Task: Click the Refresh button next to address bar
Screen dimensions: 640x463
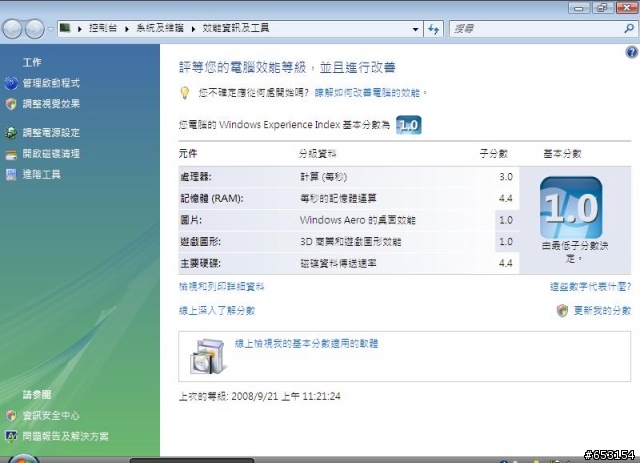Action: tap(433, 29)
